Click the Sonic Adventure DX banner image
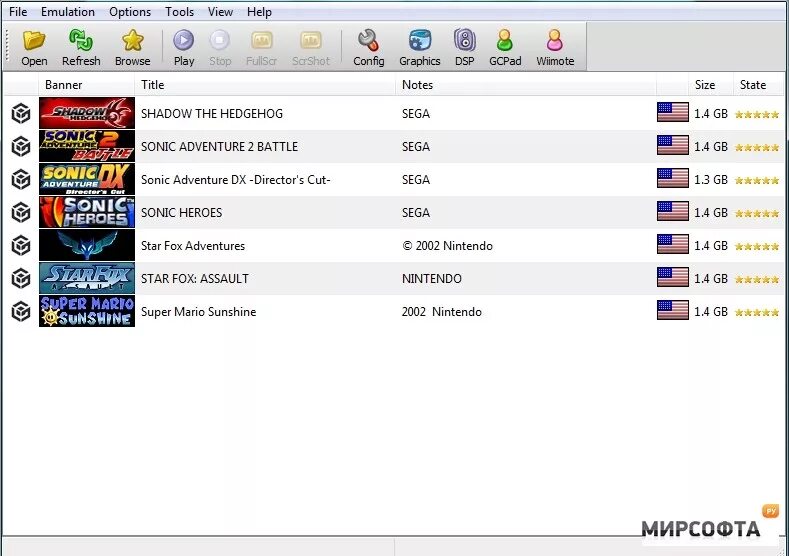The image size is (789, 556). (x=87, y=179)
